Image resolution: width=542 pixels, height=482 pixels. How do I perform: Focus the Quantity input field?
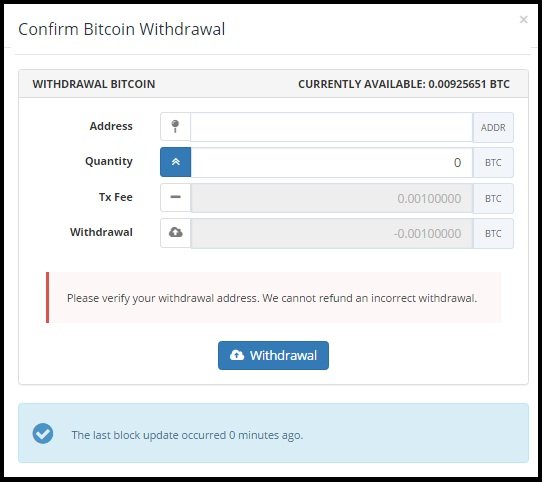(331, 163)
